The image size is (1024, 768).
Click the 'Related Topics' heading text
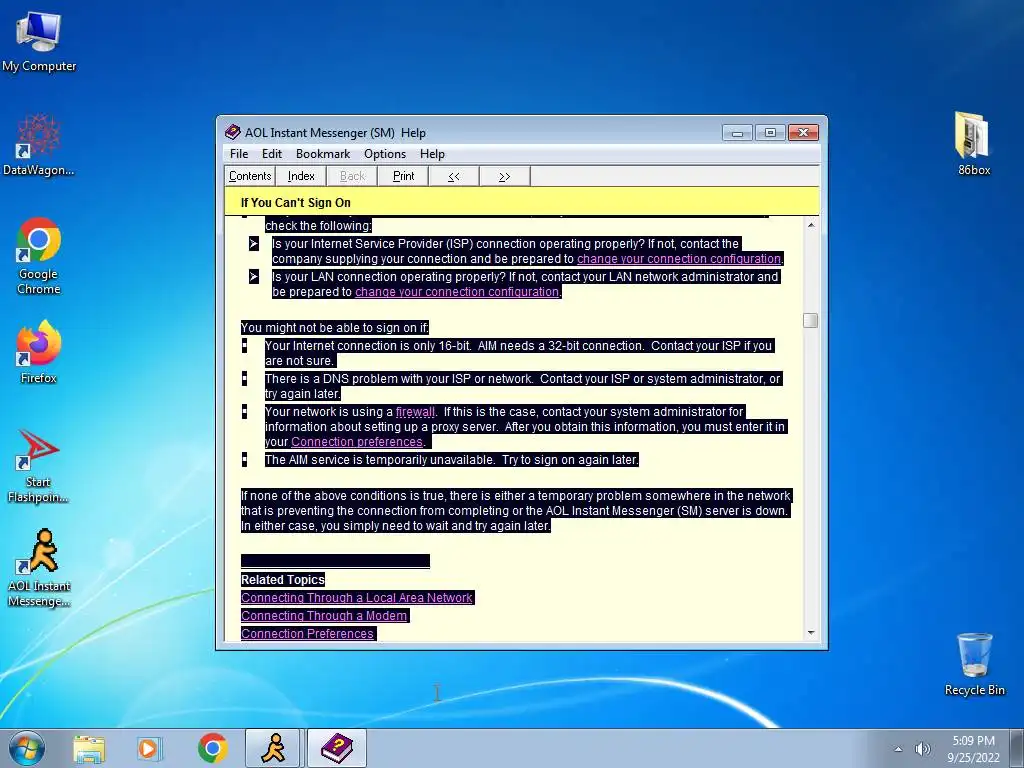click(282, 580)
